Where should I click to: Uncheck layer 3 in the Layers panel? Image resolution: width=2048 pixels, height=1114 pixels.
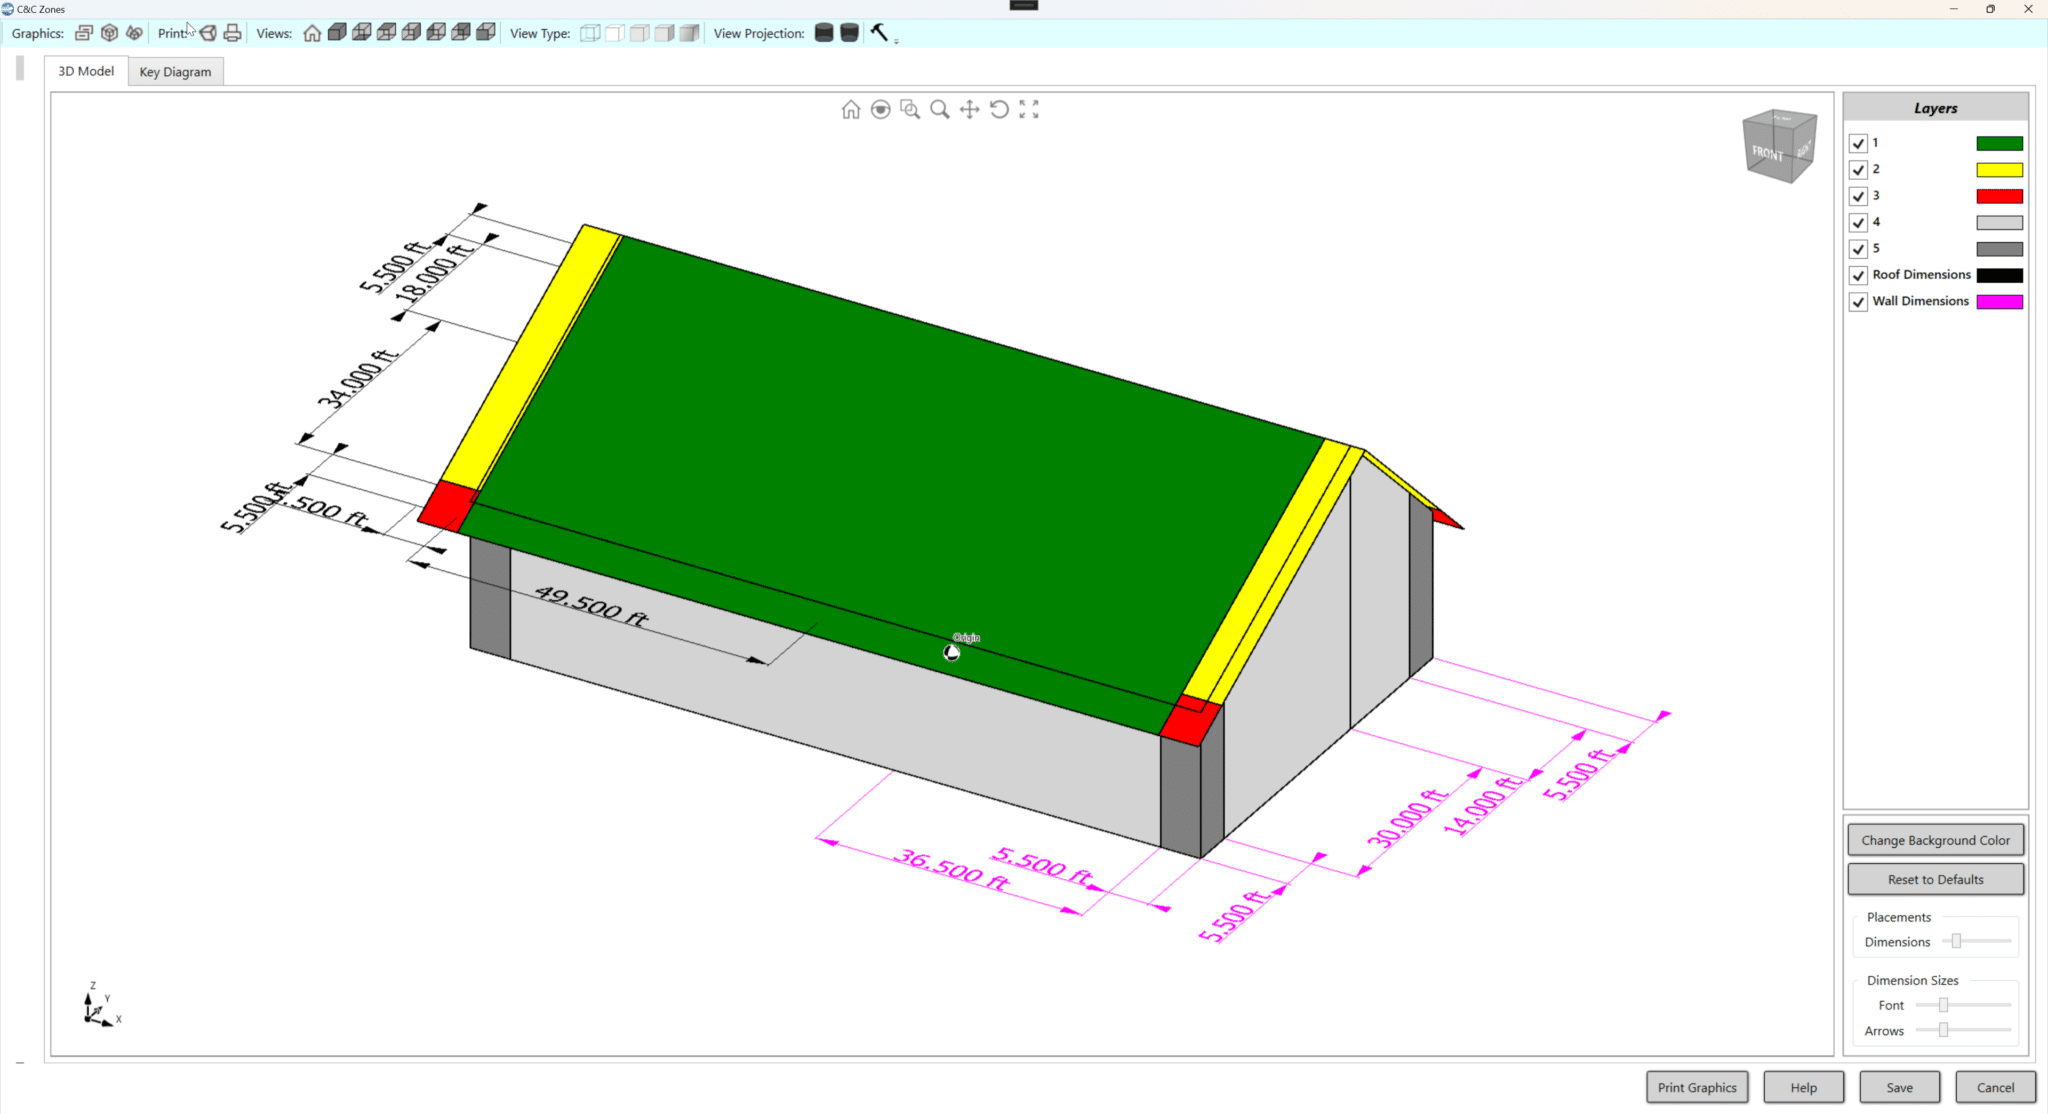1859,196
